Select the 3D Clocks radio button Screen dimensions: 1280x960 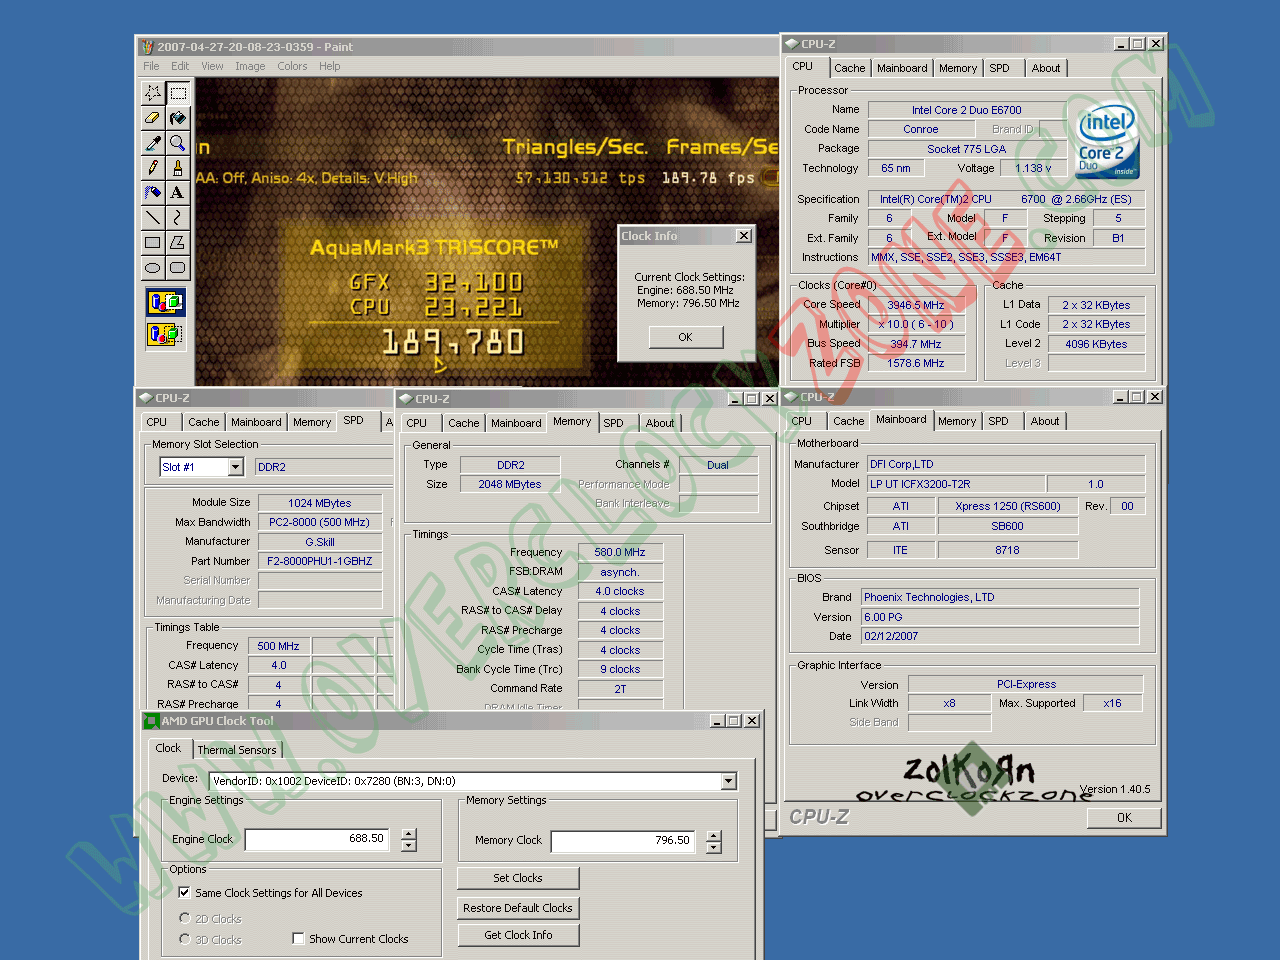tap(185, 939)
